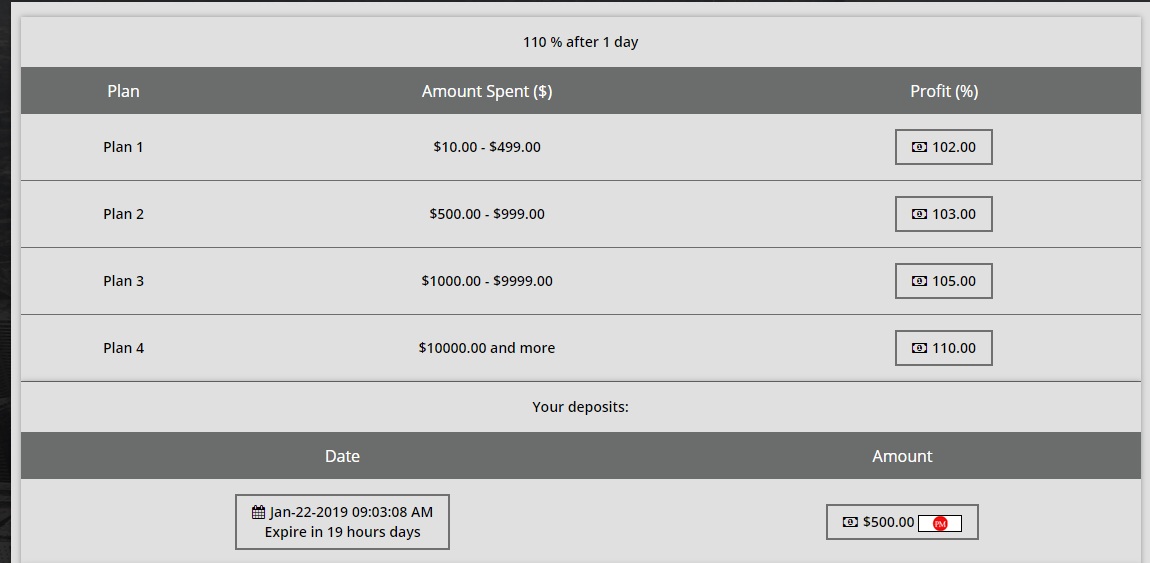Screen dimensions: 1150x563
Task: Click the Plan column header
Action: pyautogui.click(x=123, y=91)
